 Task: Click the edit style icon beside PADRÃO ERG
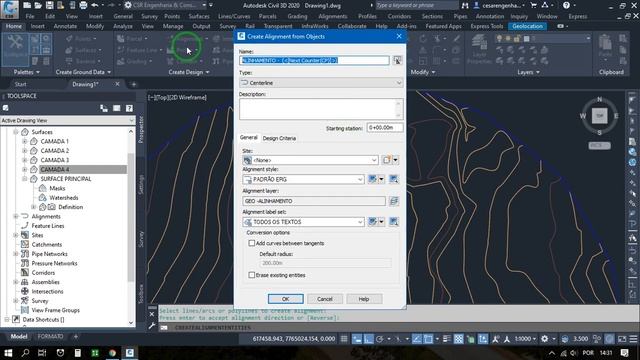372,179
